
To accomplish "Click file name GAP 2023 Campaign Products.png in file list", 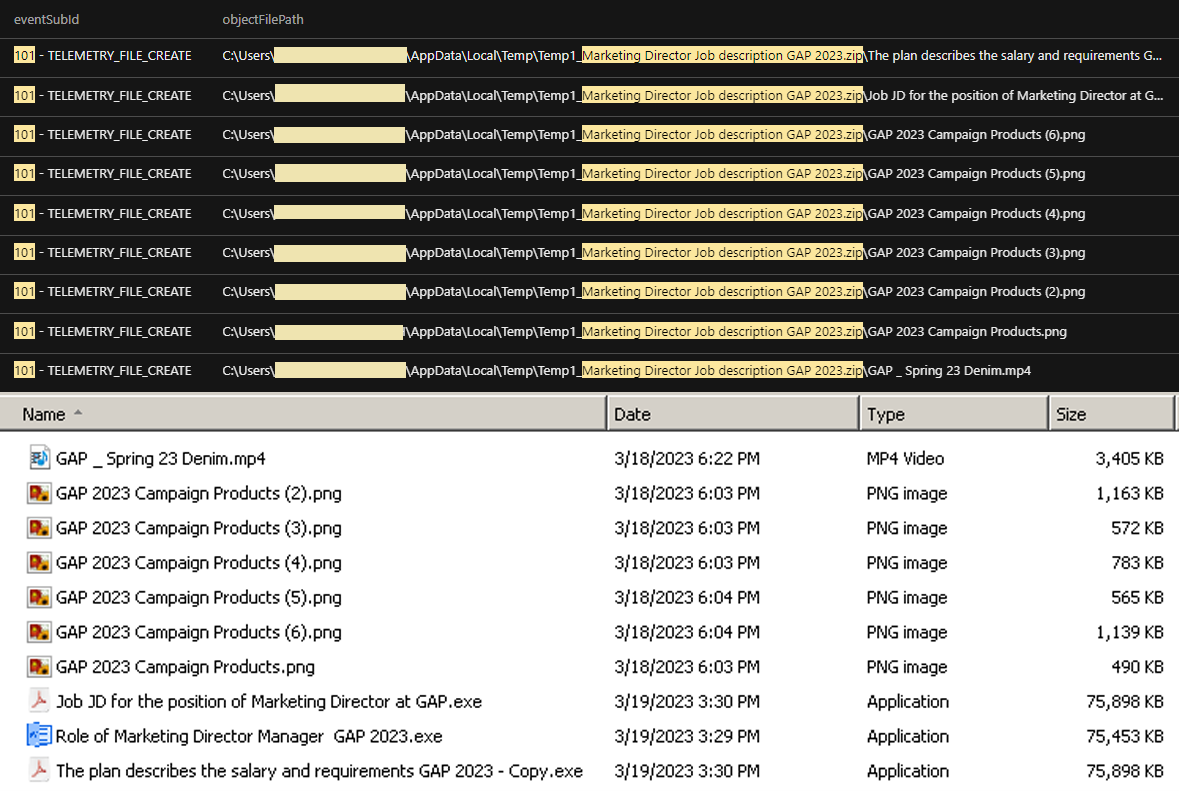I will point(186,666).
